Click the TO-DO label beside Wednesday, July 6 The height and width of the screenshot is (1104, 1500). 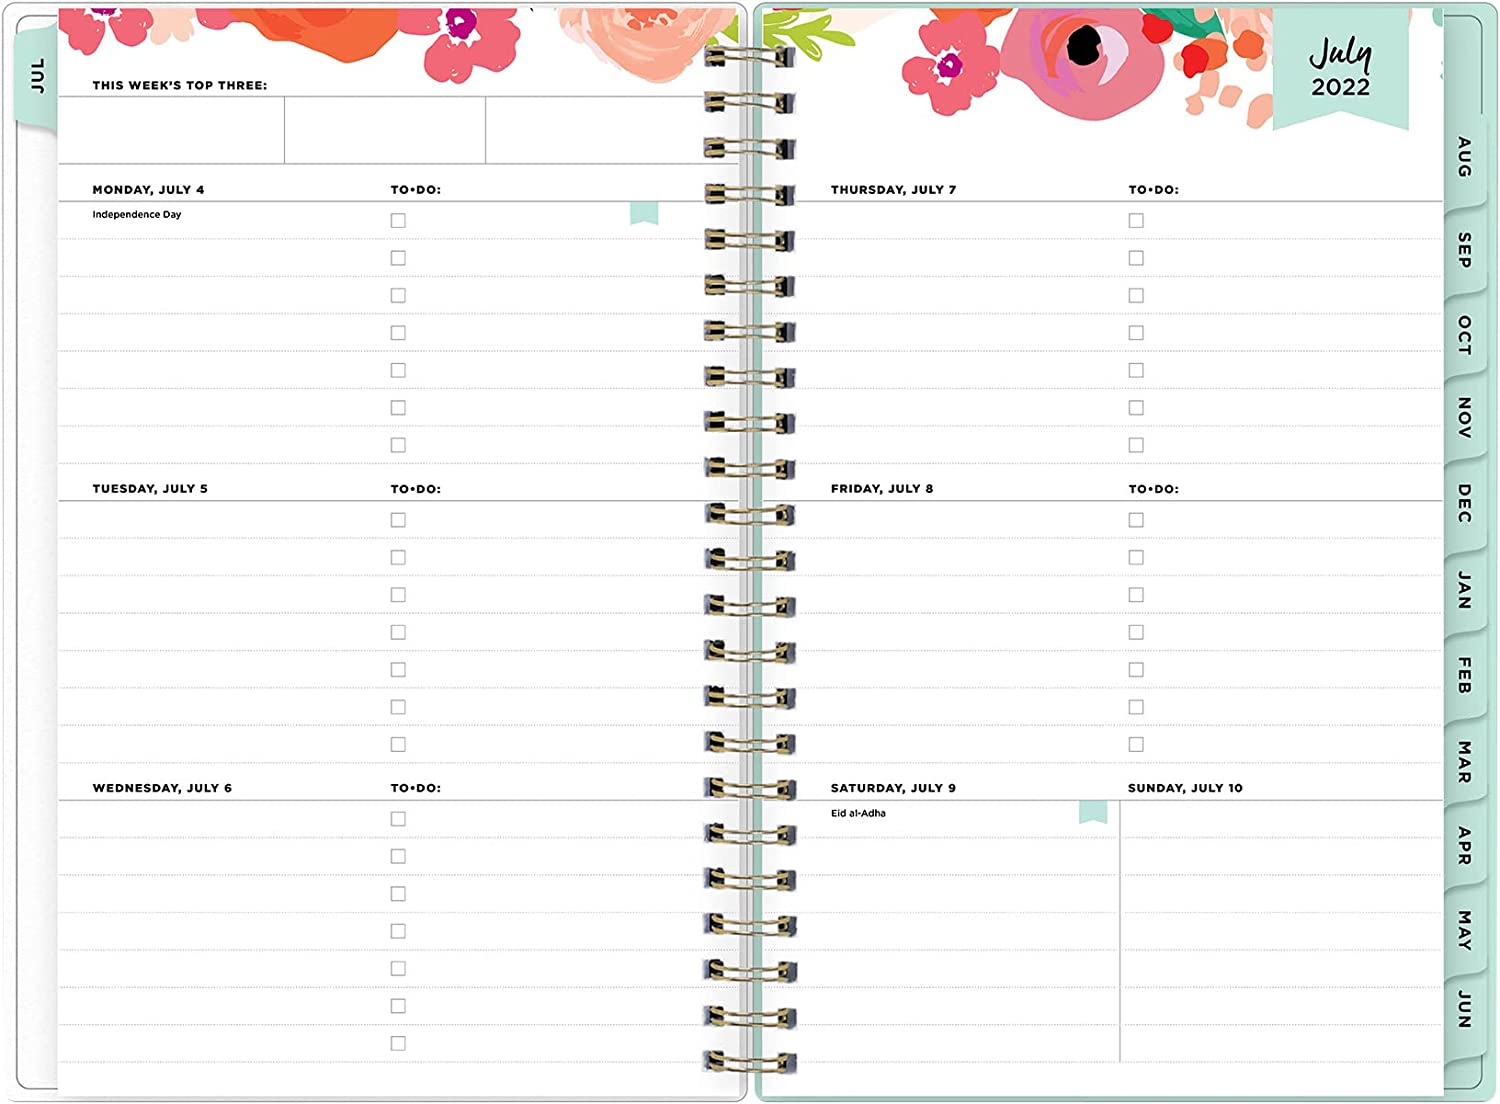point(415,788)
